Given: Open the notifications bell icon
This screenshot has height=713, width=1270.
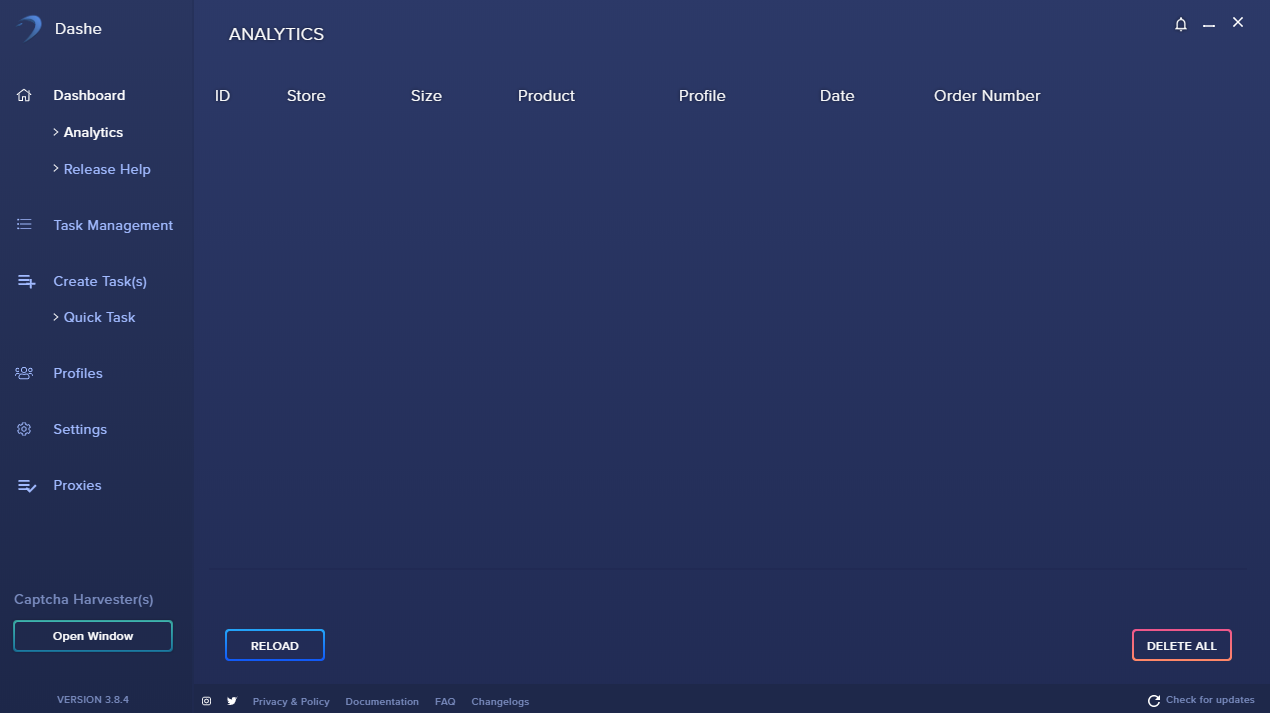Looking at the screenshot, I should (x=1181, y=24).
